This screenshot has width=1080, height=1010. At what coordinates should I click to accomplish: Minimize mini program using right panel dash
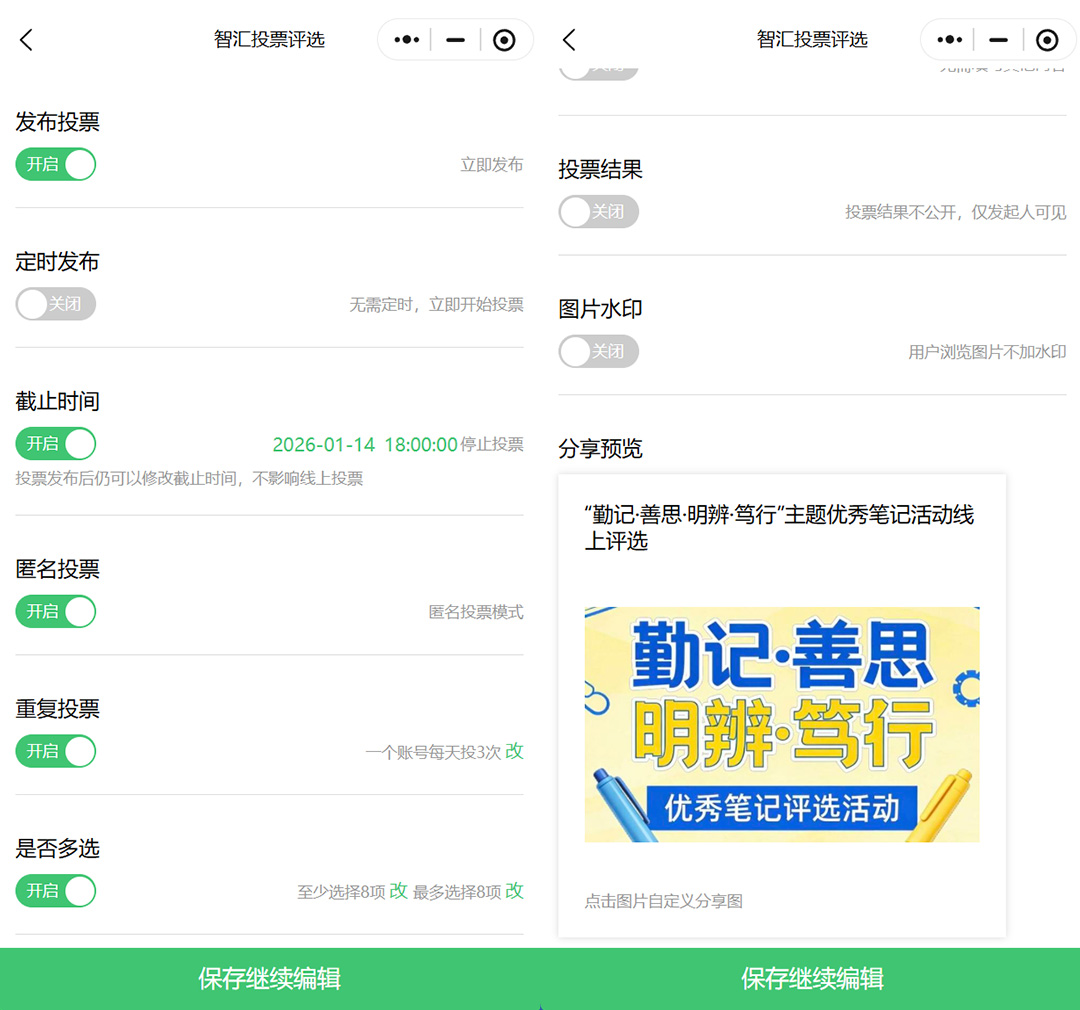pyautogui.click(x=998, y=40)
